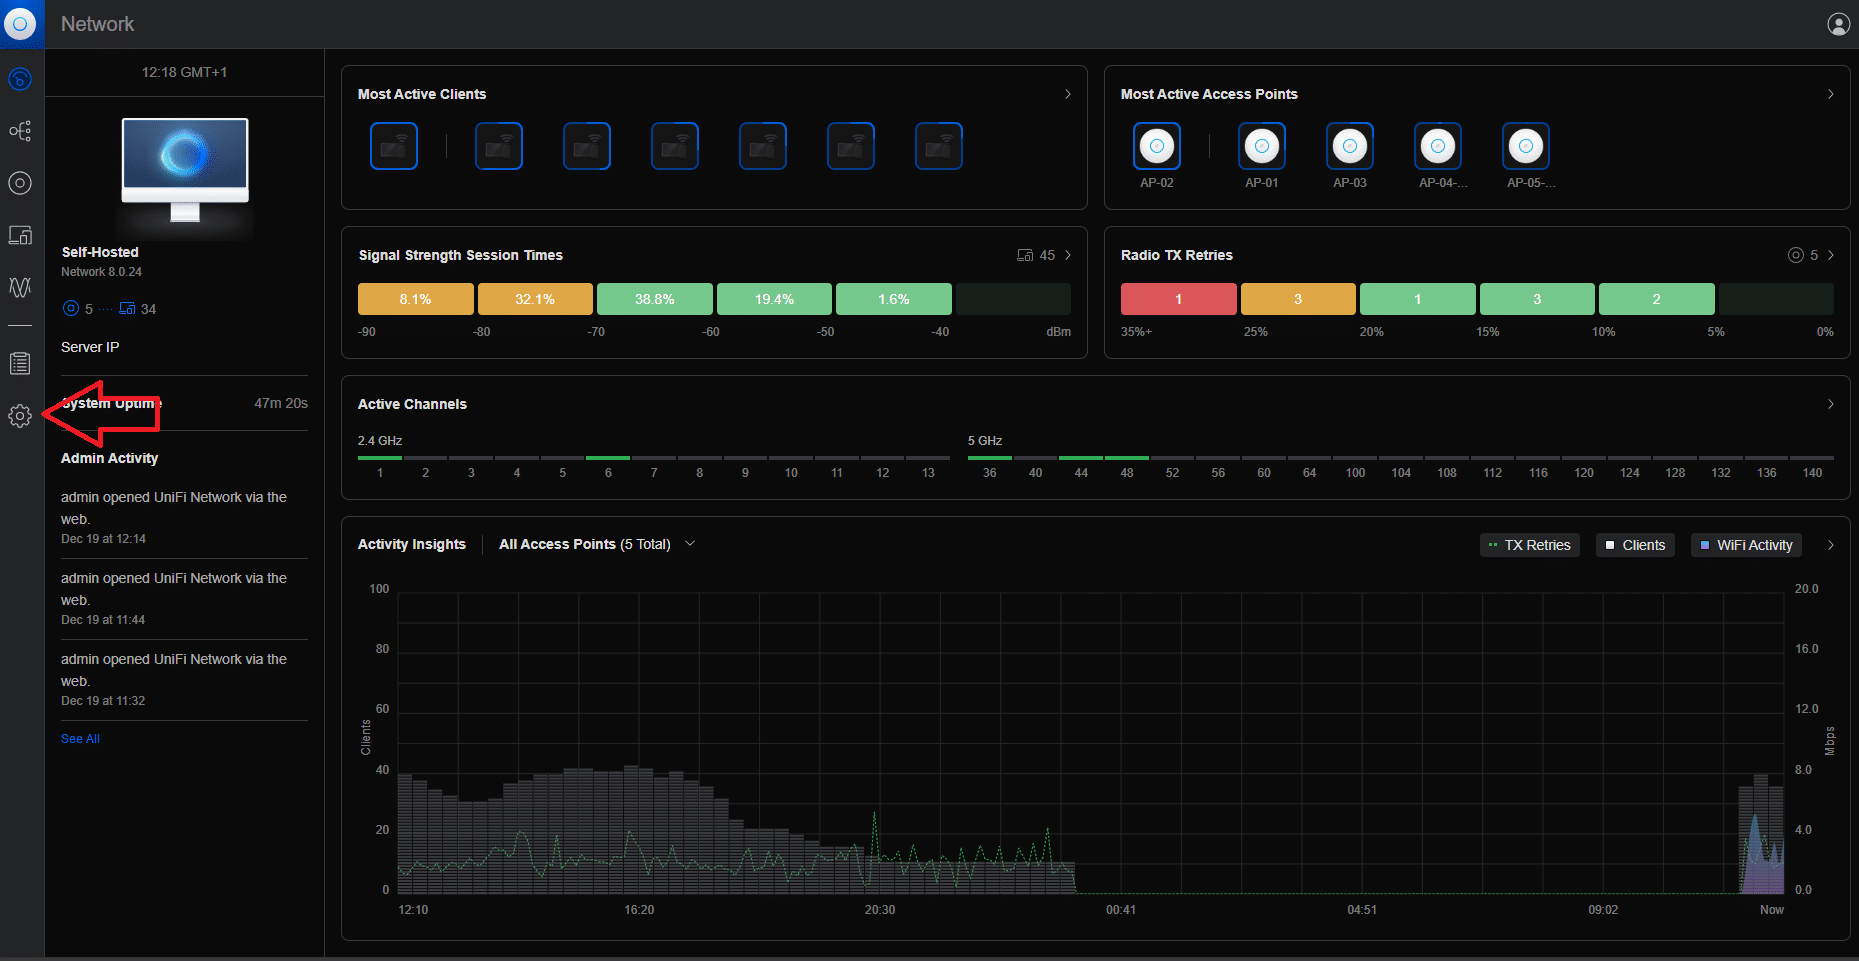1859x961 pixels.
Task: Select the second most active client icon
Action: pos(499,146)
